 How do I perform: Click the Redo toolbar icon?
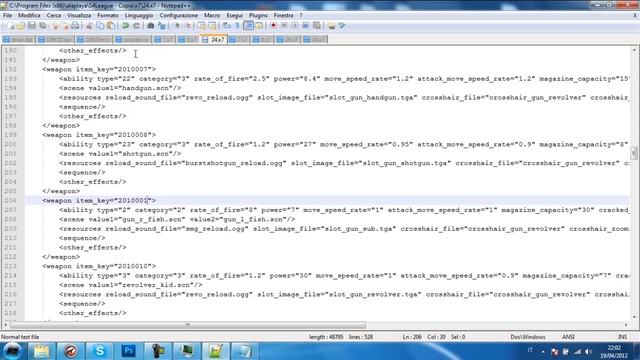click(x=136, y=26)
